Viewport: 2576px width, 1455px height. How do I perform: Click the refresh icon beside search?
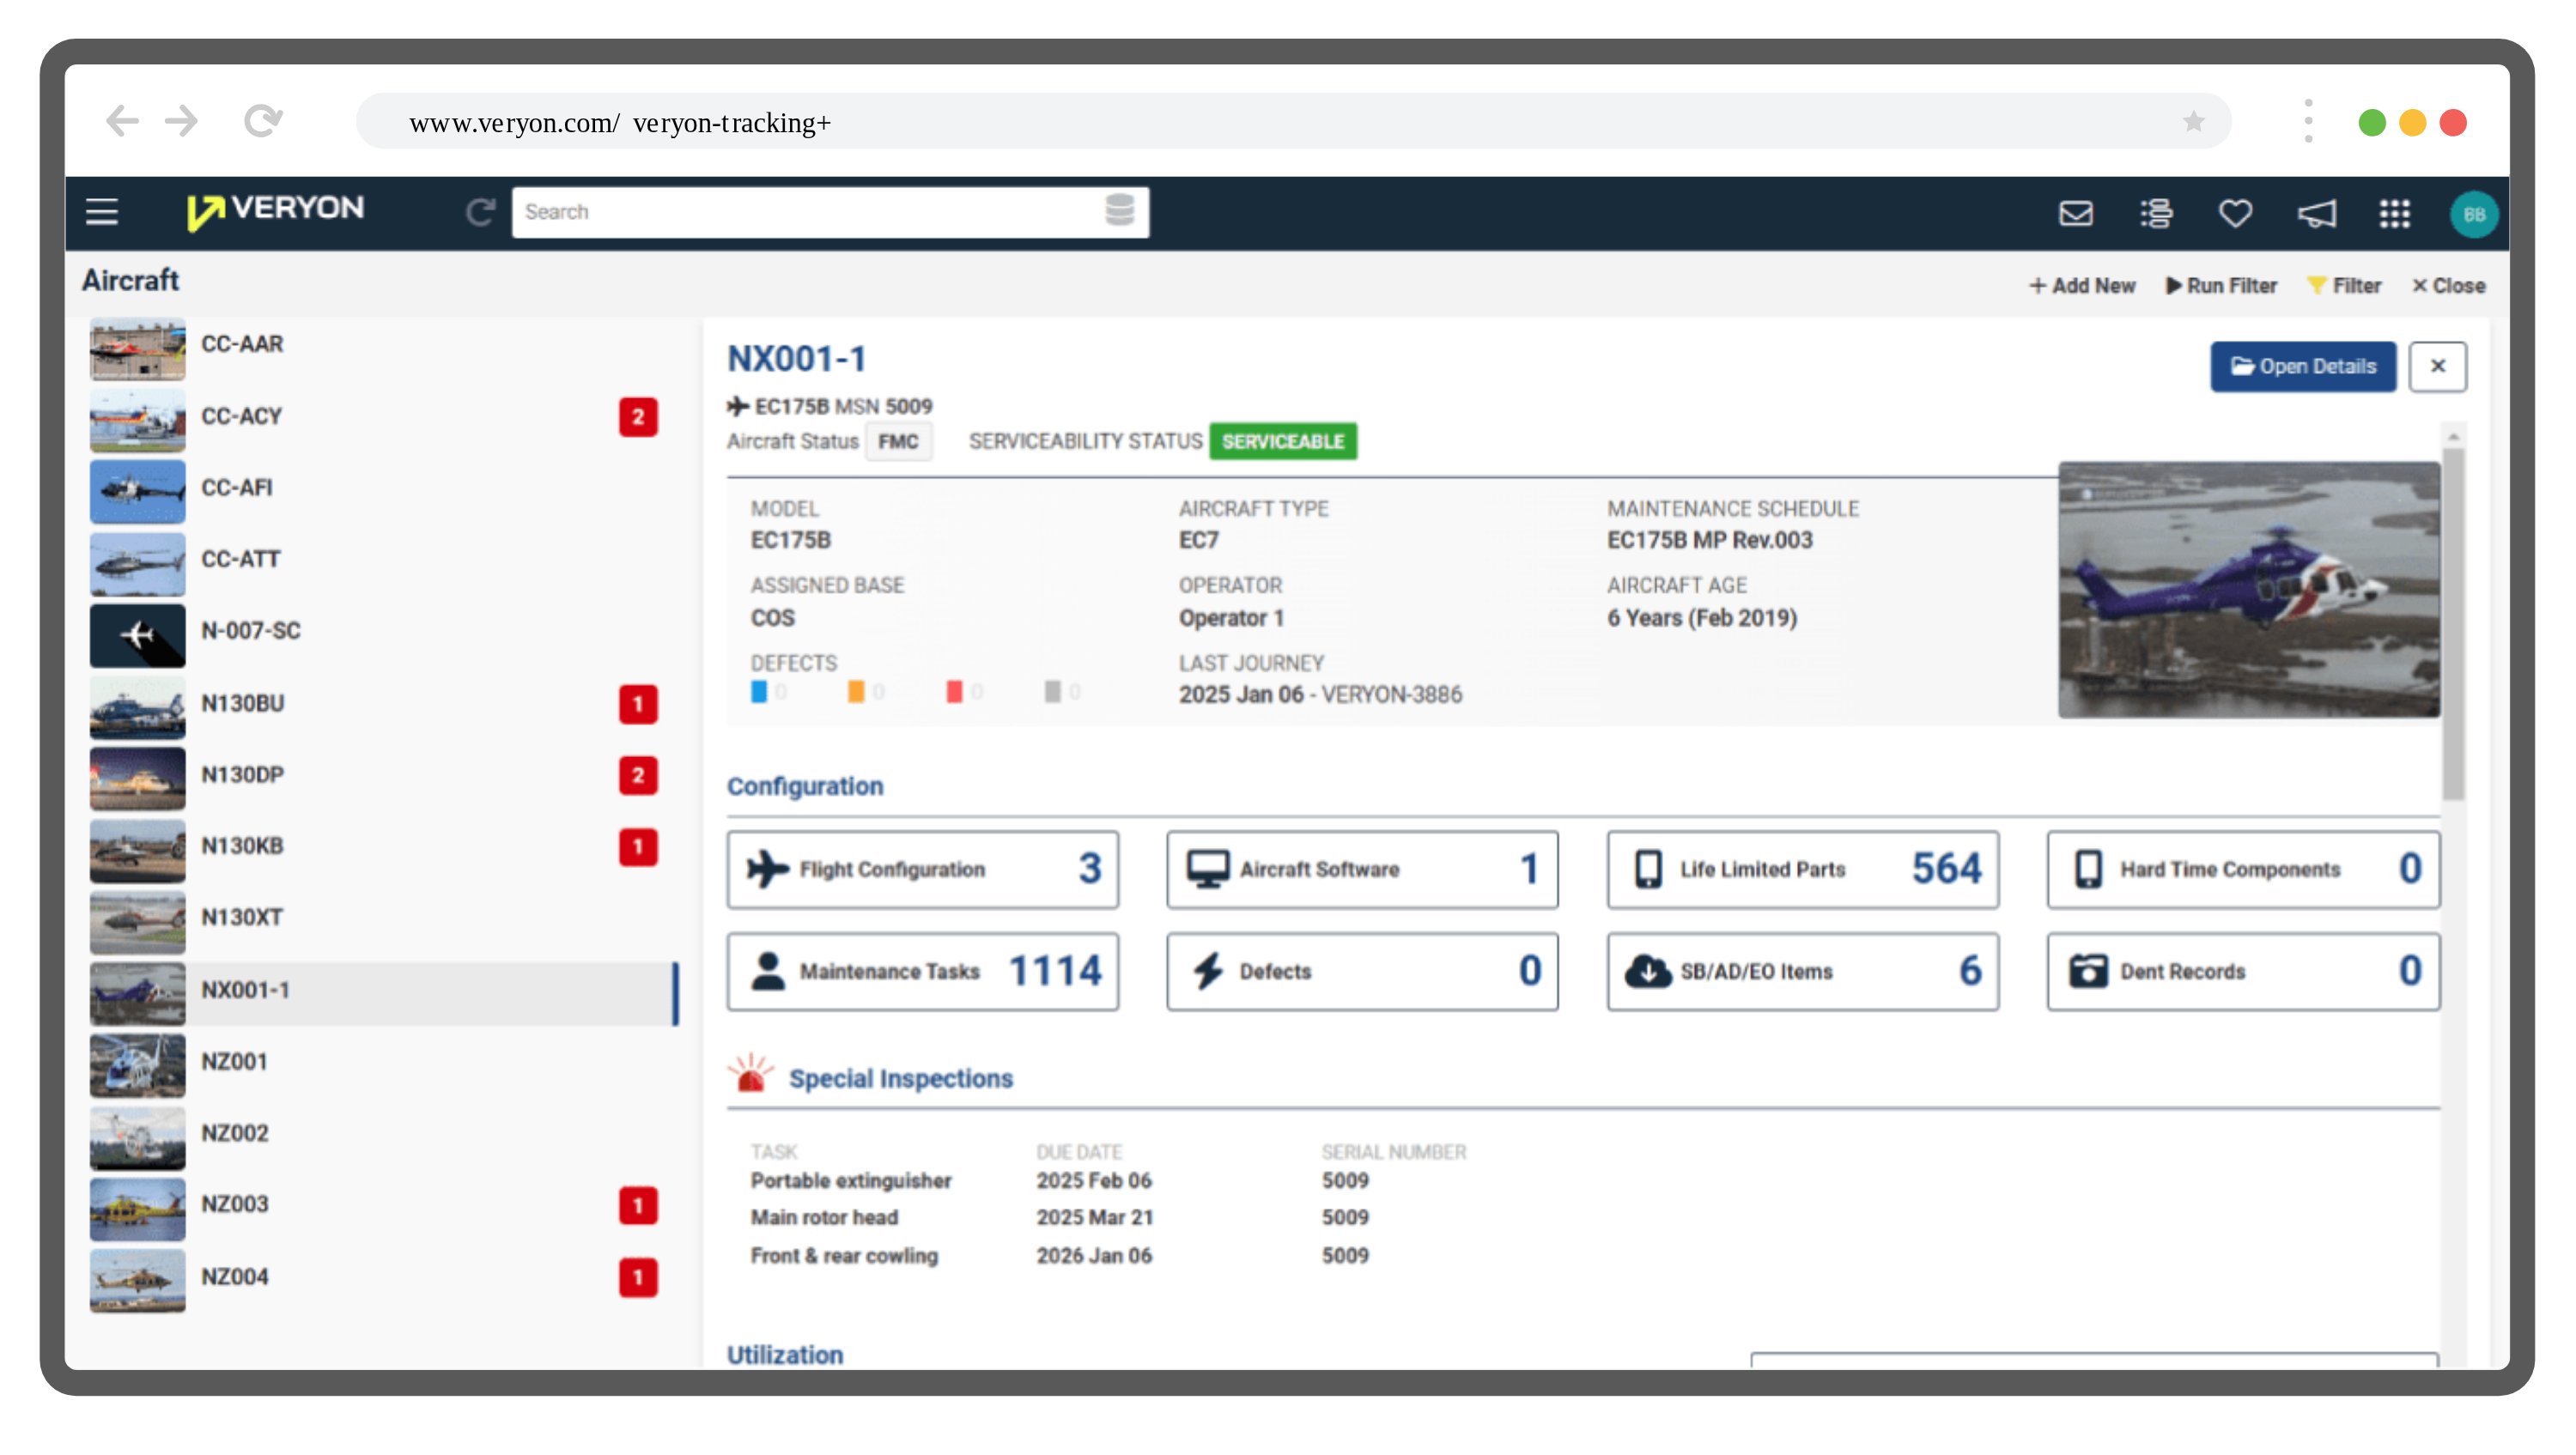(x=480, y=212)
